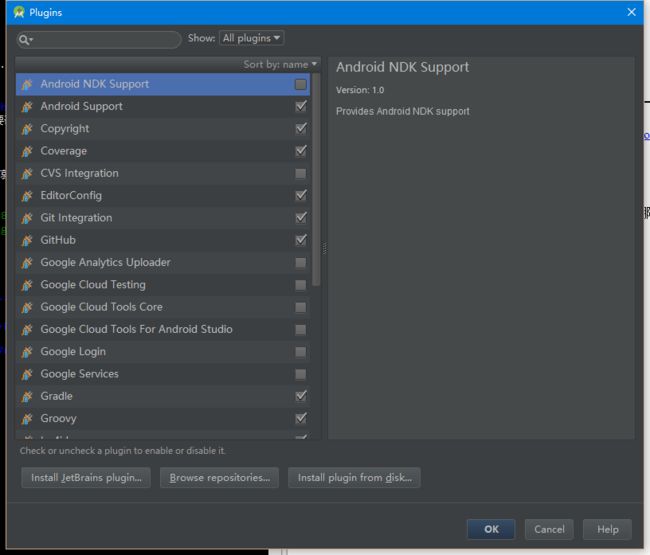650x555 pixels.
Task: Toggle the GitHub plugin checkbox
Action: tap(301, 240)
